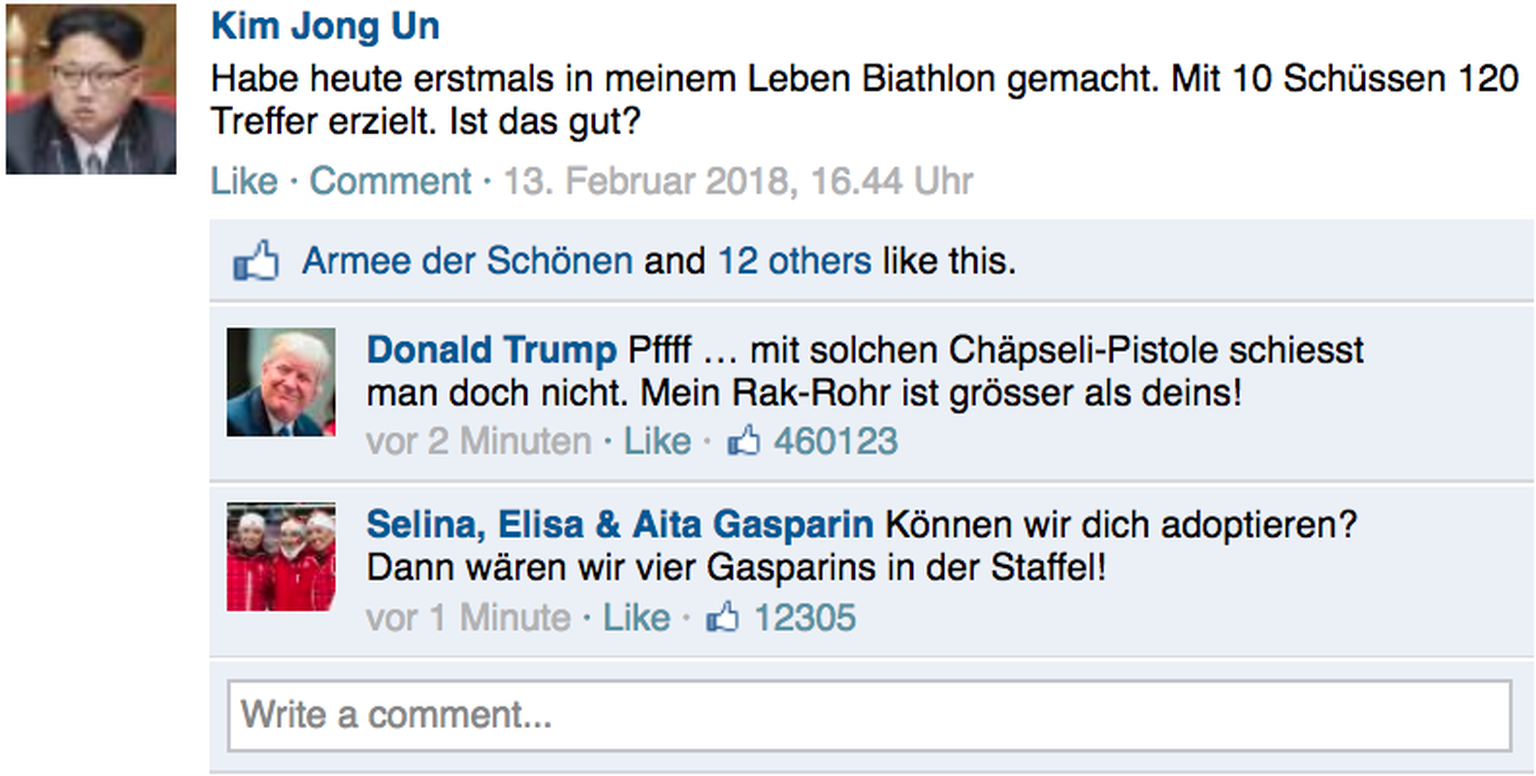Screen dimensions: 1536x776
Task: Open the post author's profile picture
Action: pos(91,89)
